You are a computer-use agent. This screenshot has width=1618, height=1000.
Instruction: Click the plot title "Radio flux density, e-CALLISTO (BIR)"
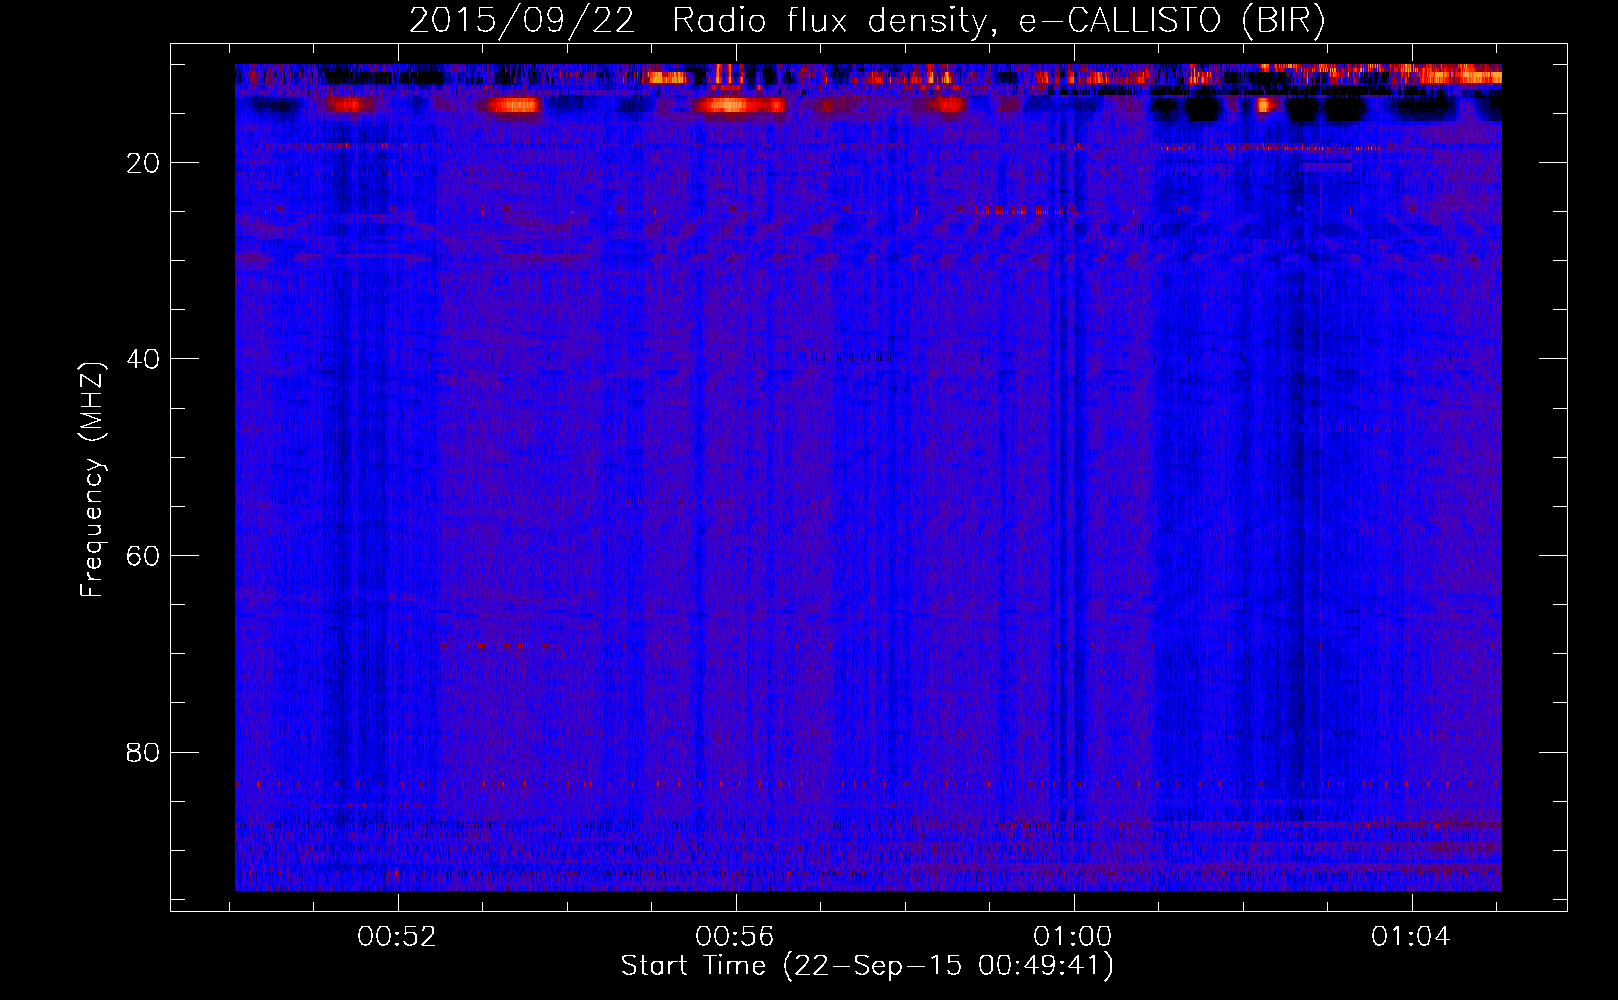(x=998, y=21)
